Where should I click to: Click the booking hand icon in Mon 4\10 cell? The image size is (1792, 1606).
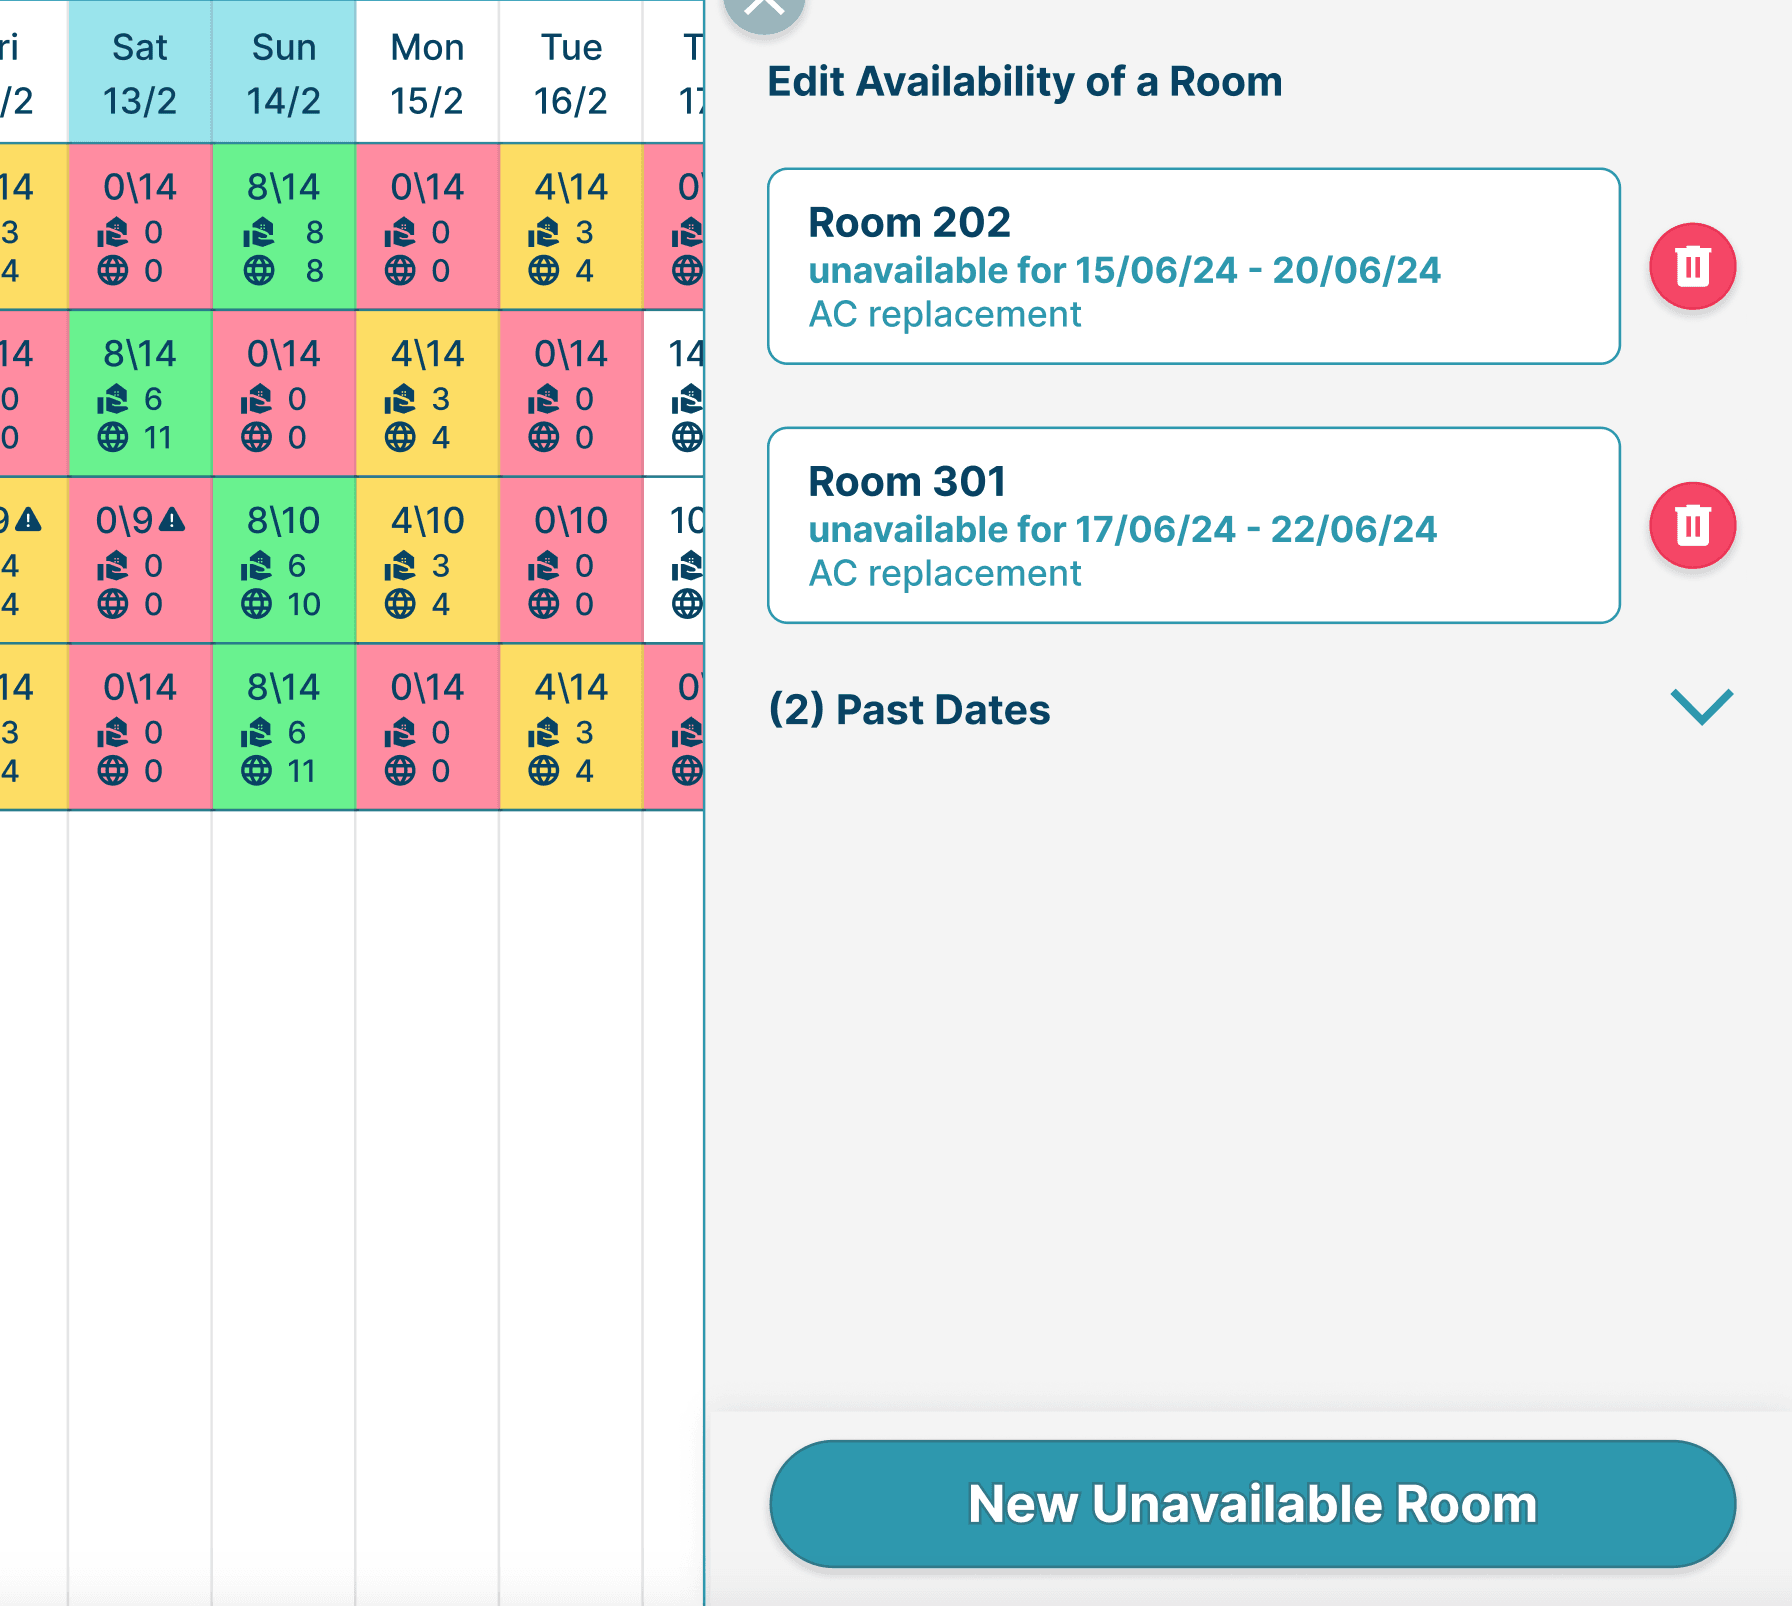point(400,566)
